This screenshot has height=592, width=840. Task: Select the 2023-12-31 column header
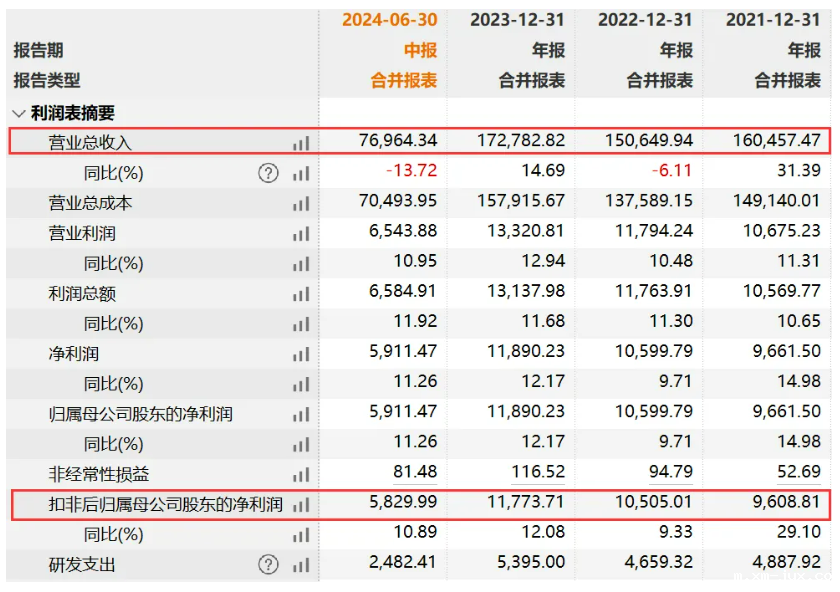coord(517,20)
